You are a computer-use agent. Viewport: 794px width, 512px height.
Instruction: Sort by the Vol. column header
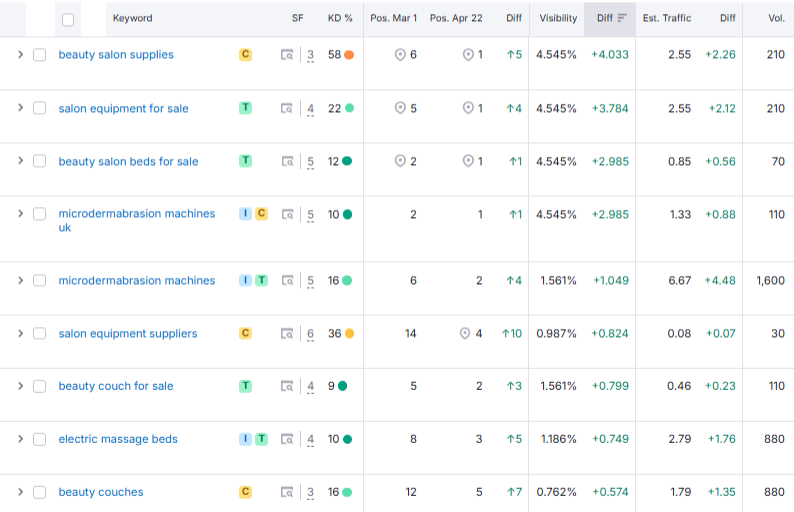coord(776,18)
